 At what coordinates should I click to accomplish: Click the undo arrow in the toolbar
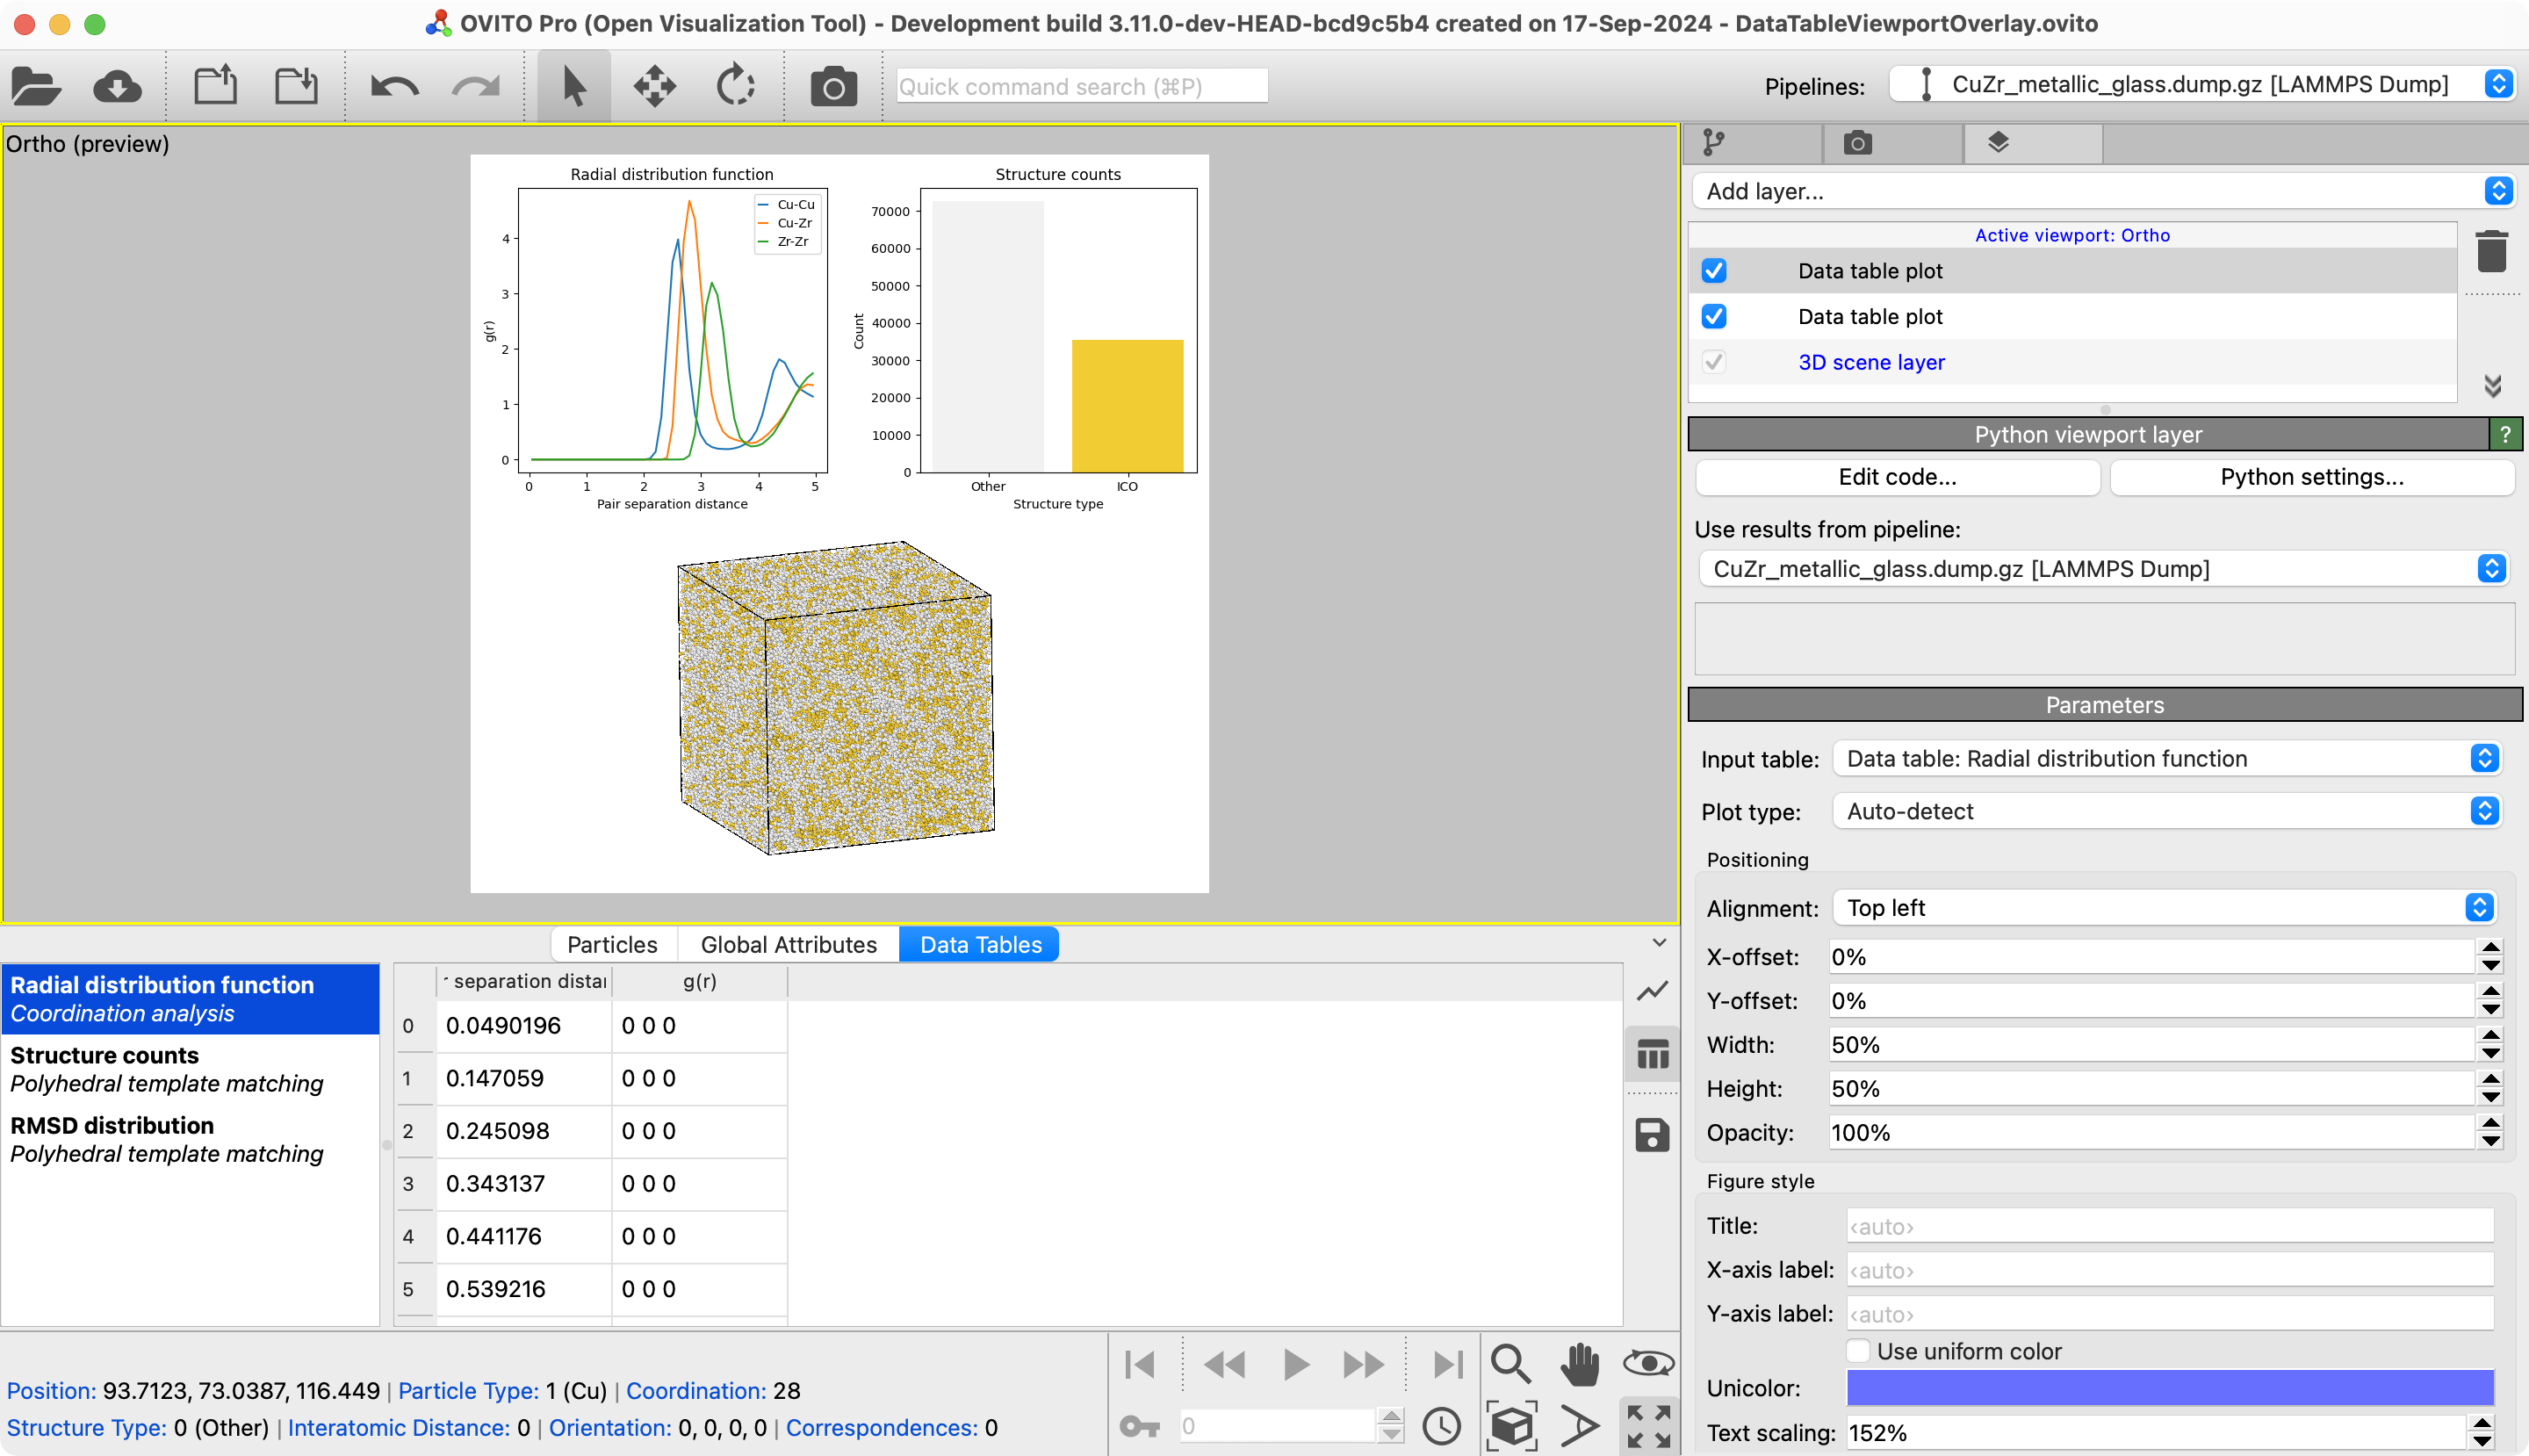(394, 87)
